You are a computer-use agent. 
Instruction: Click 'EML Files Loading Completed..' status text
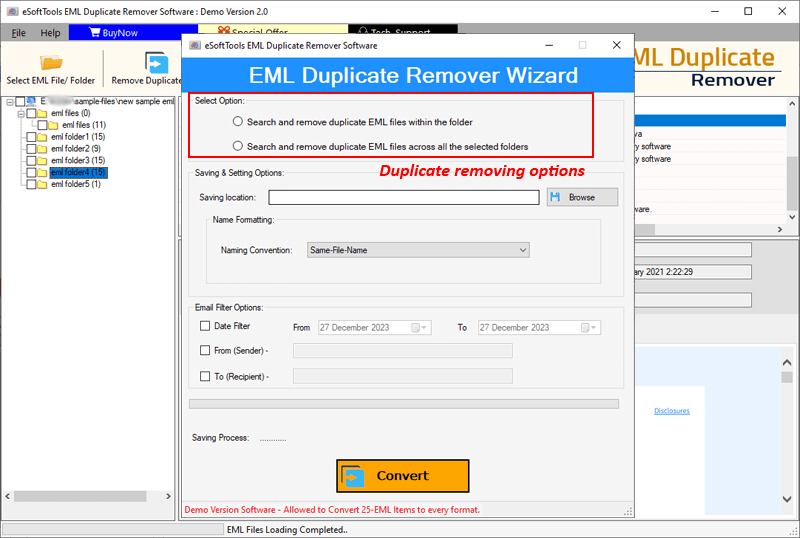[x=287, y=530]
